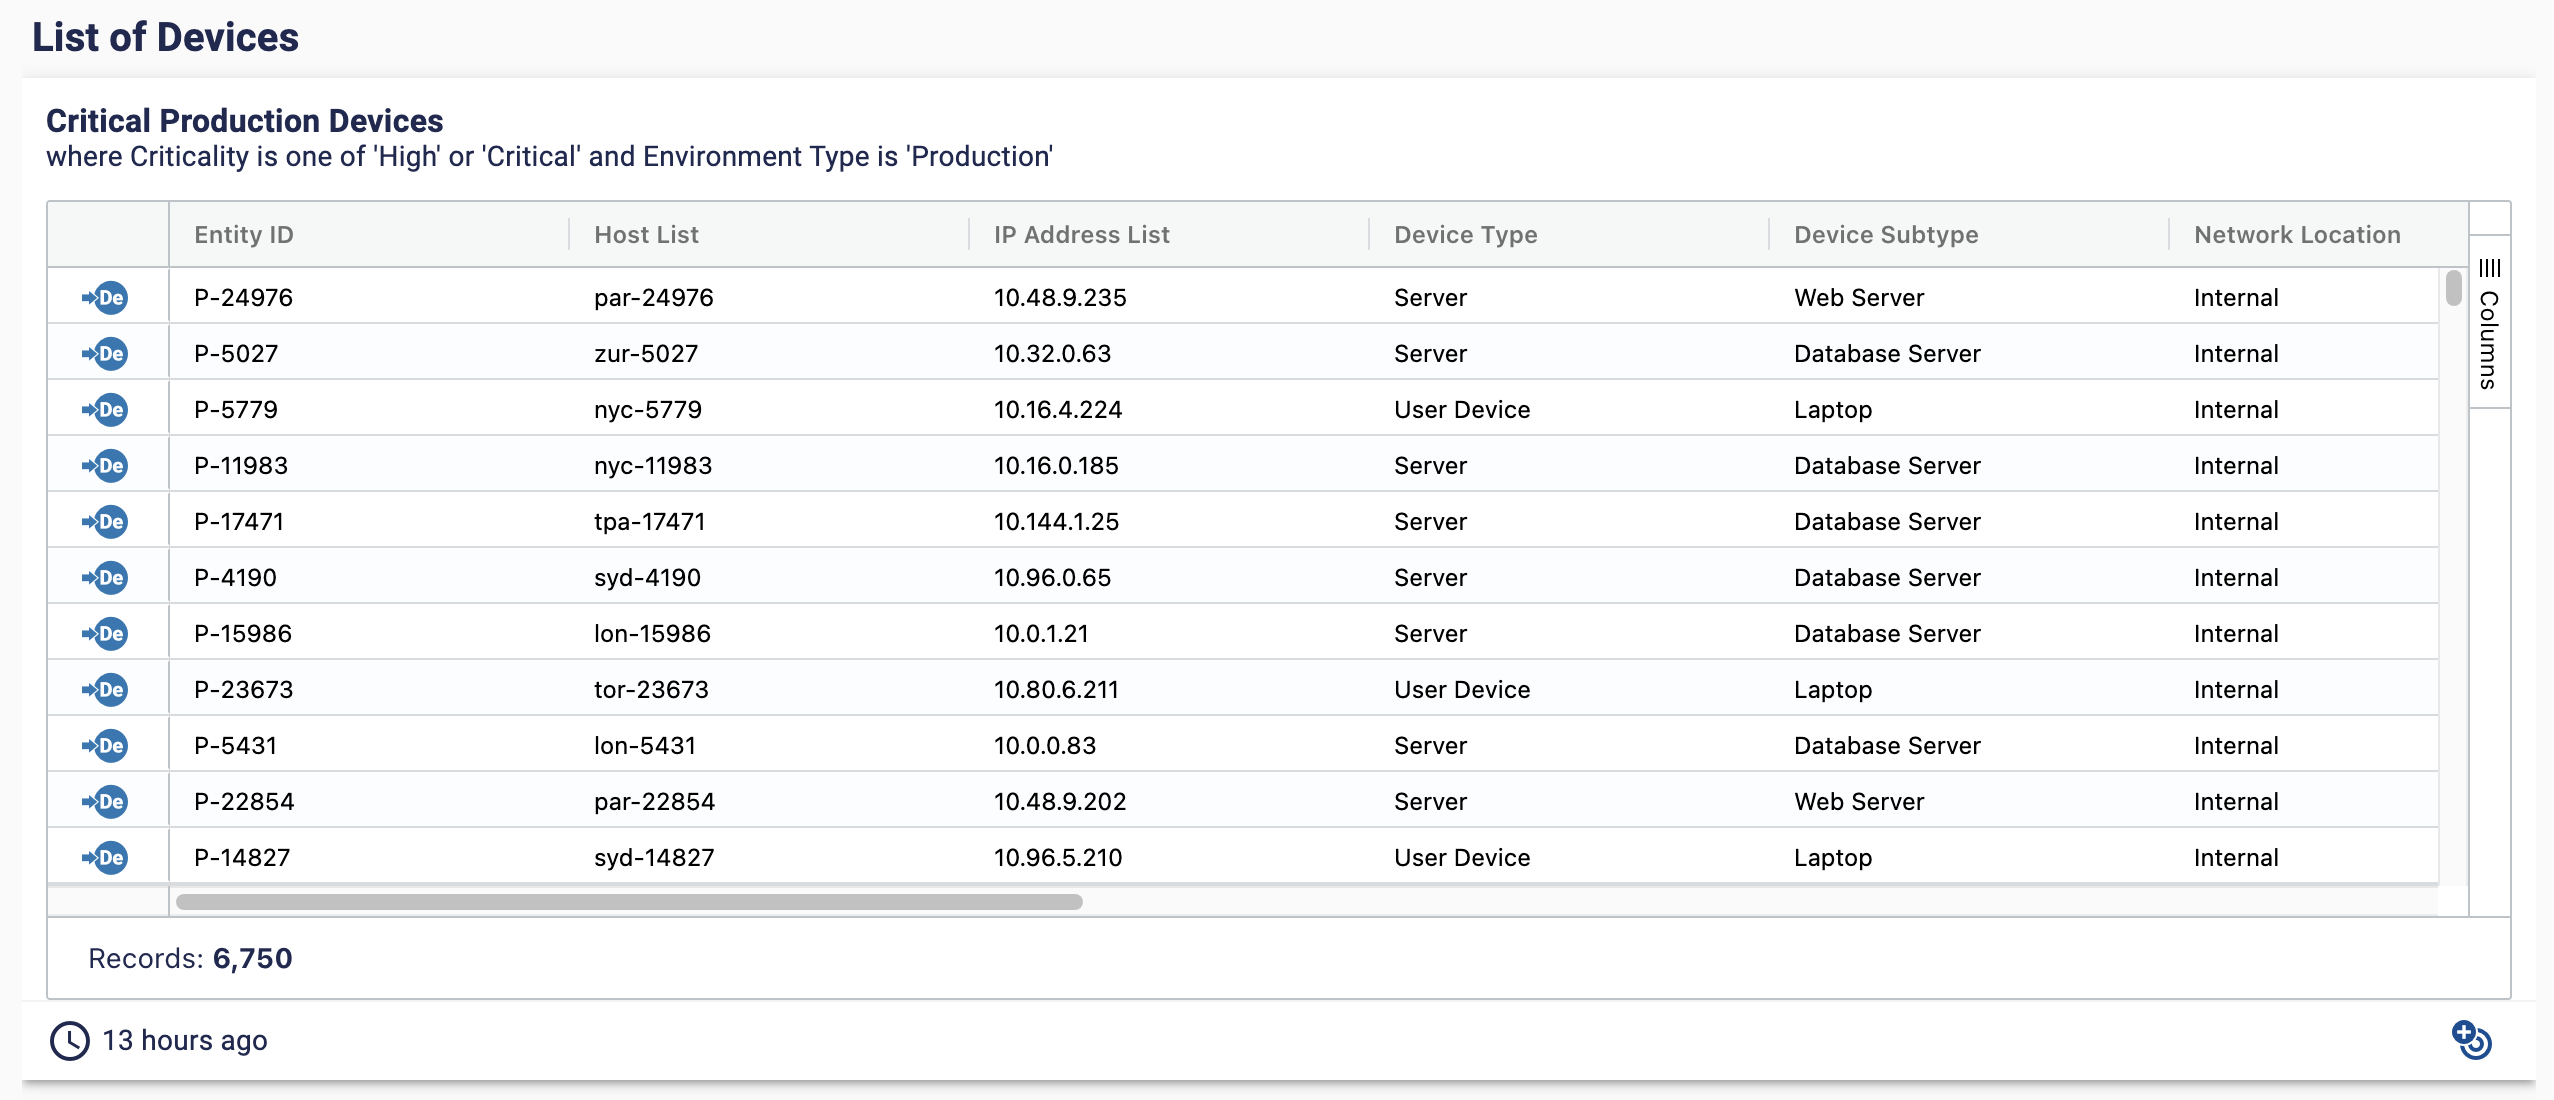Screen dimensions: 2554x1100
Task: Click IP address 10.32.0.63
Action: pos(1052,353)
